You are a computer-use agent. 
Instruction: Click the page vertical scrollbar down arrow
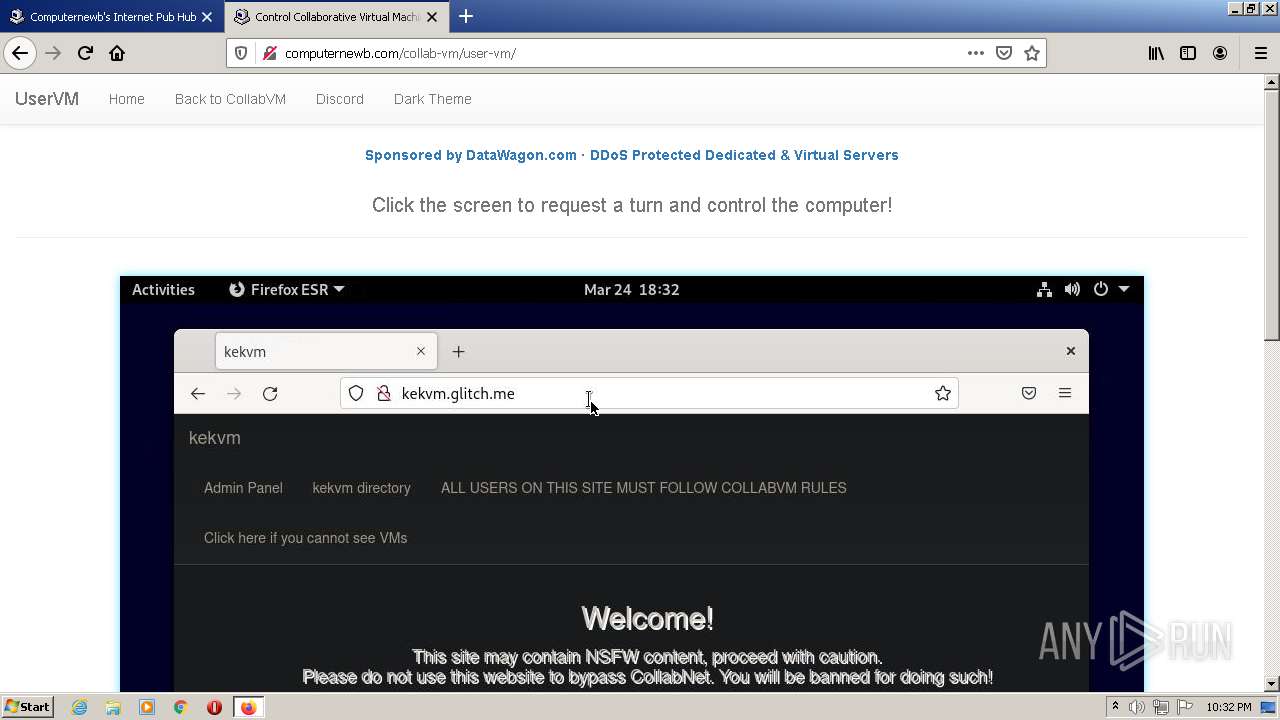point(1271,684)
